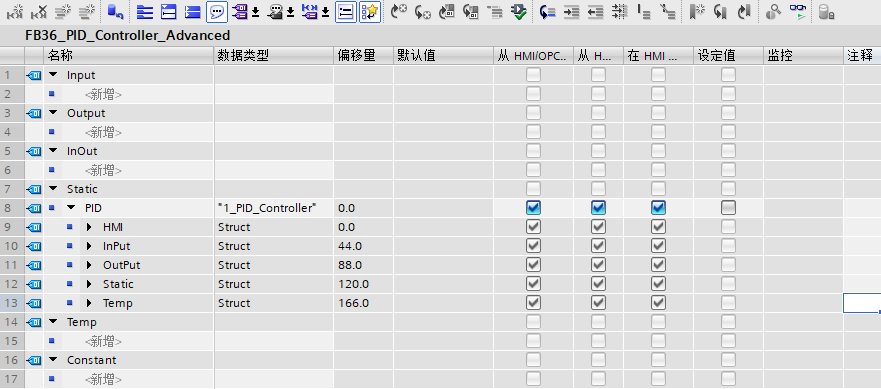Toggle monitoring with the glasses icon
The image size is (881, 389).
pos(797,11)
